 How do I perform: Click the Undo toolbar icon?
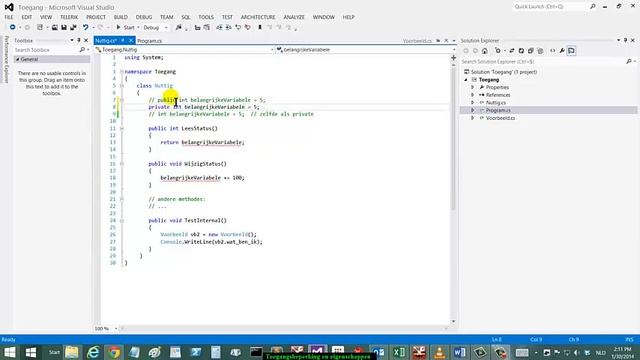tap(85, 27)
